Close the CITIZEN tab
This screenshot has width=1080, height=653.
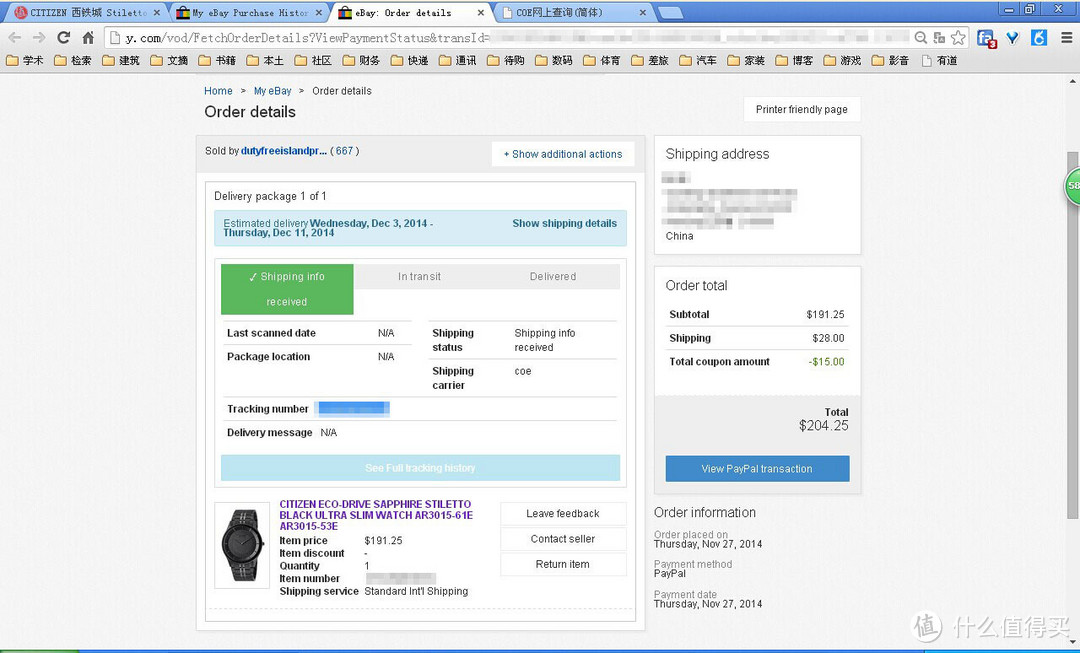click(156, 12)
